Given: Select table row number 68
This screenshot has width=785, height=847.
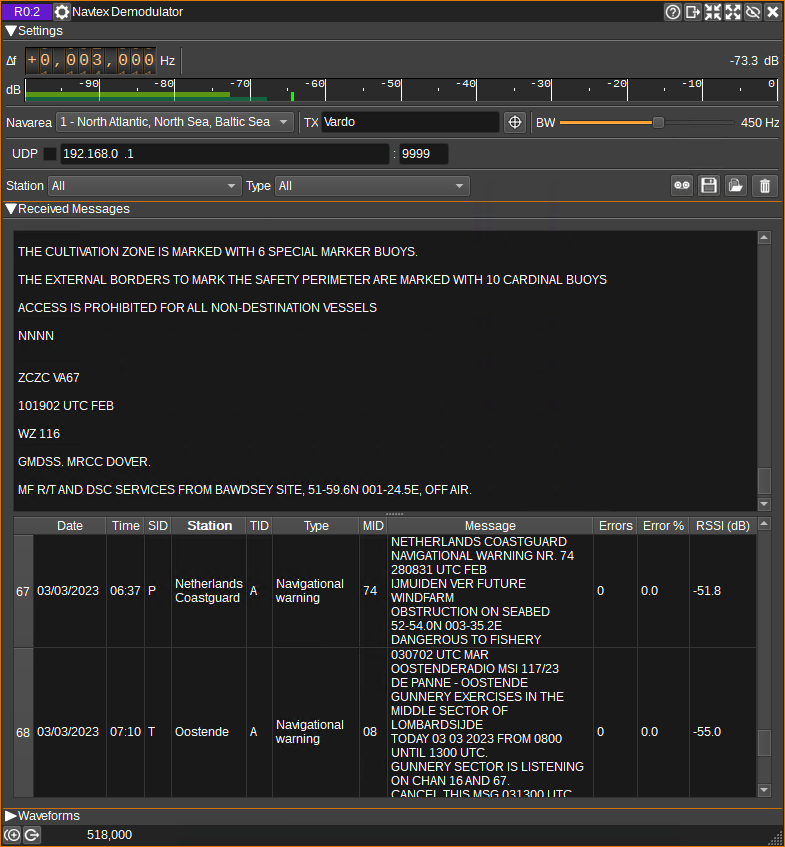Looking at the screenshot, I should [x=23, y=732].
